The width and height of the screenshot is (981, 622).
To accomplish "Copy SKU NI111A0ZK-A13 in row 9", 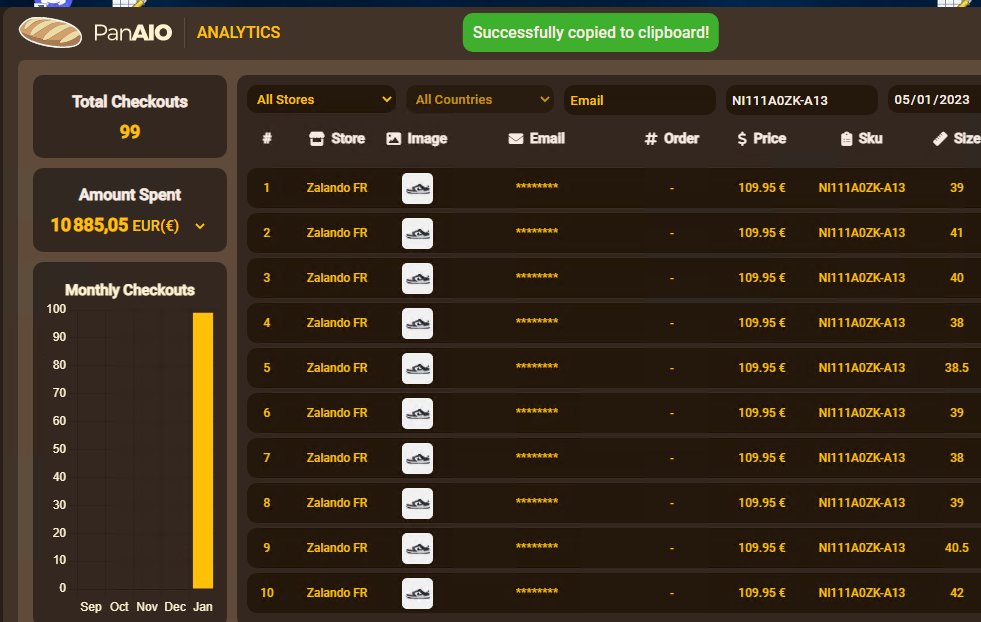I will (x=862, y=548).
